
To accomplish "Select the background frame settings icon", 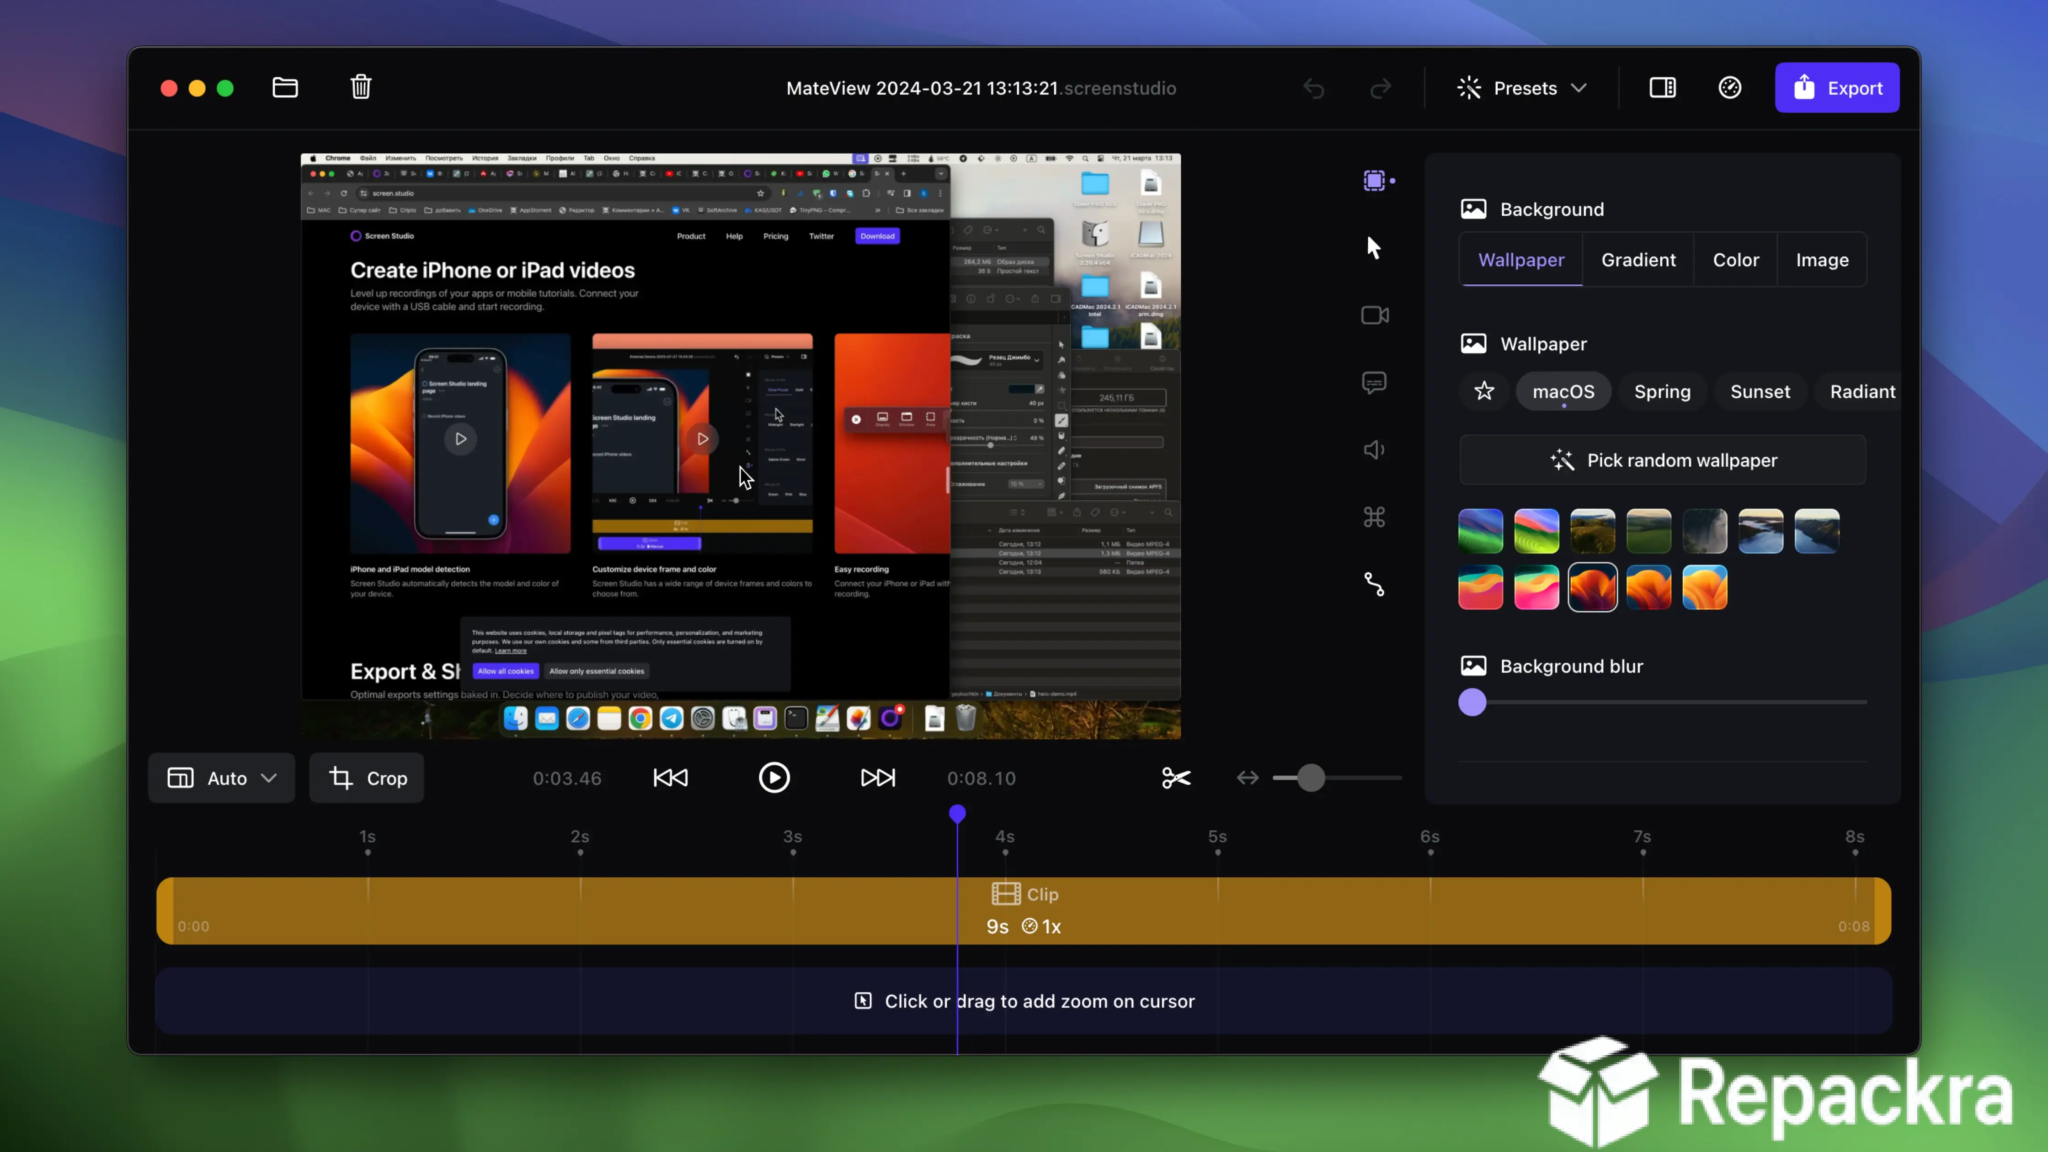I will (x=1375, y=180).
